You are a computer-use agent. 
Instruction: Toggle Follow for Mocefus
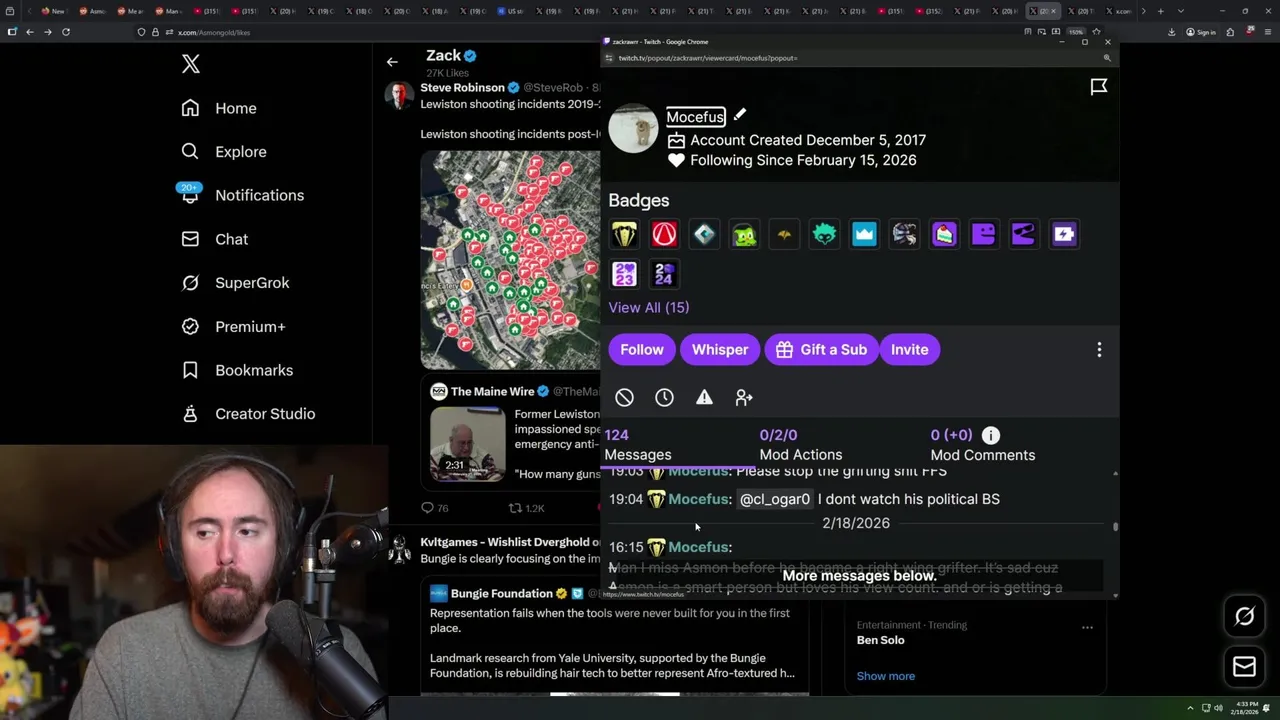(x=642, y=350)
